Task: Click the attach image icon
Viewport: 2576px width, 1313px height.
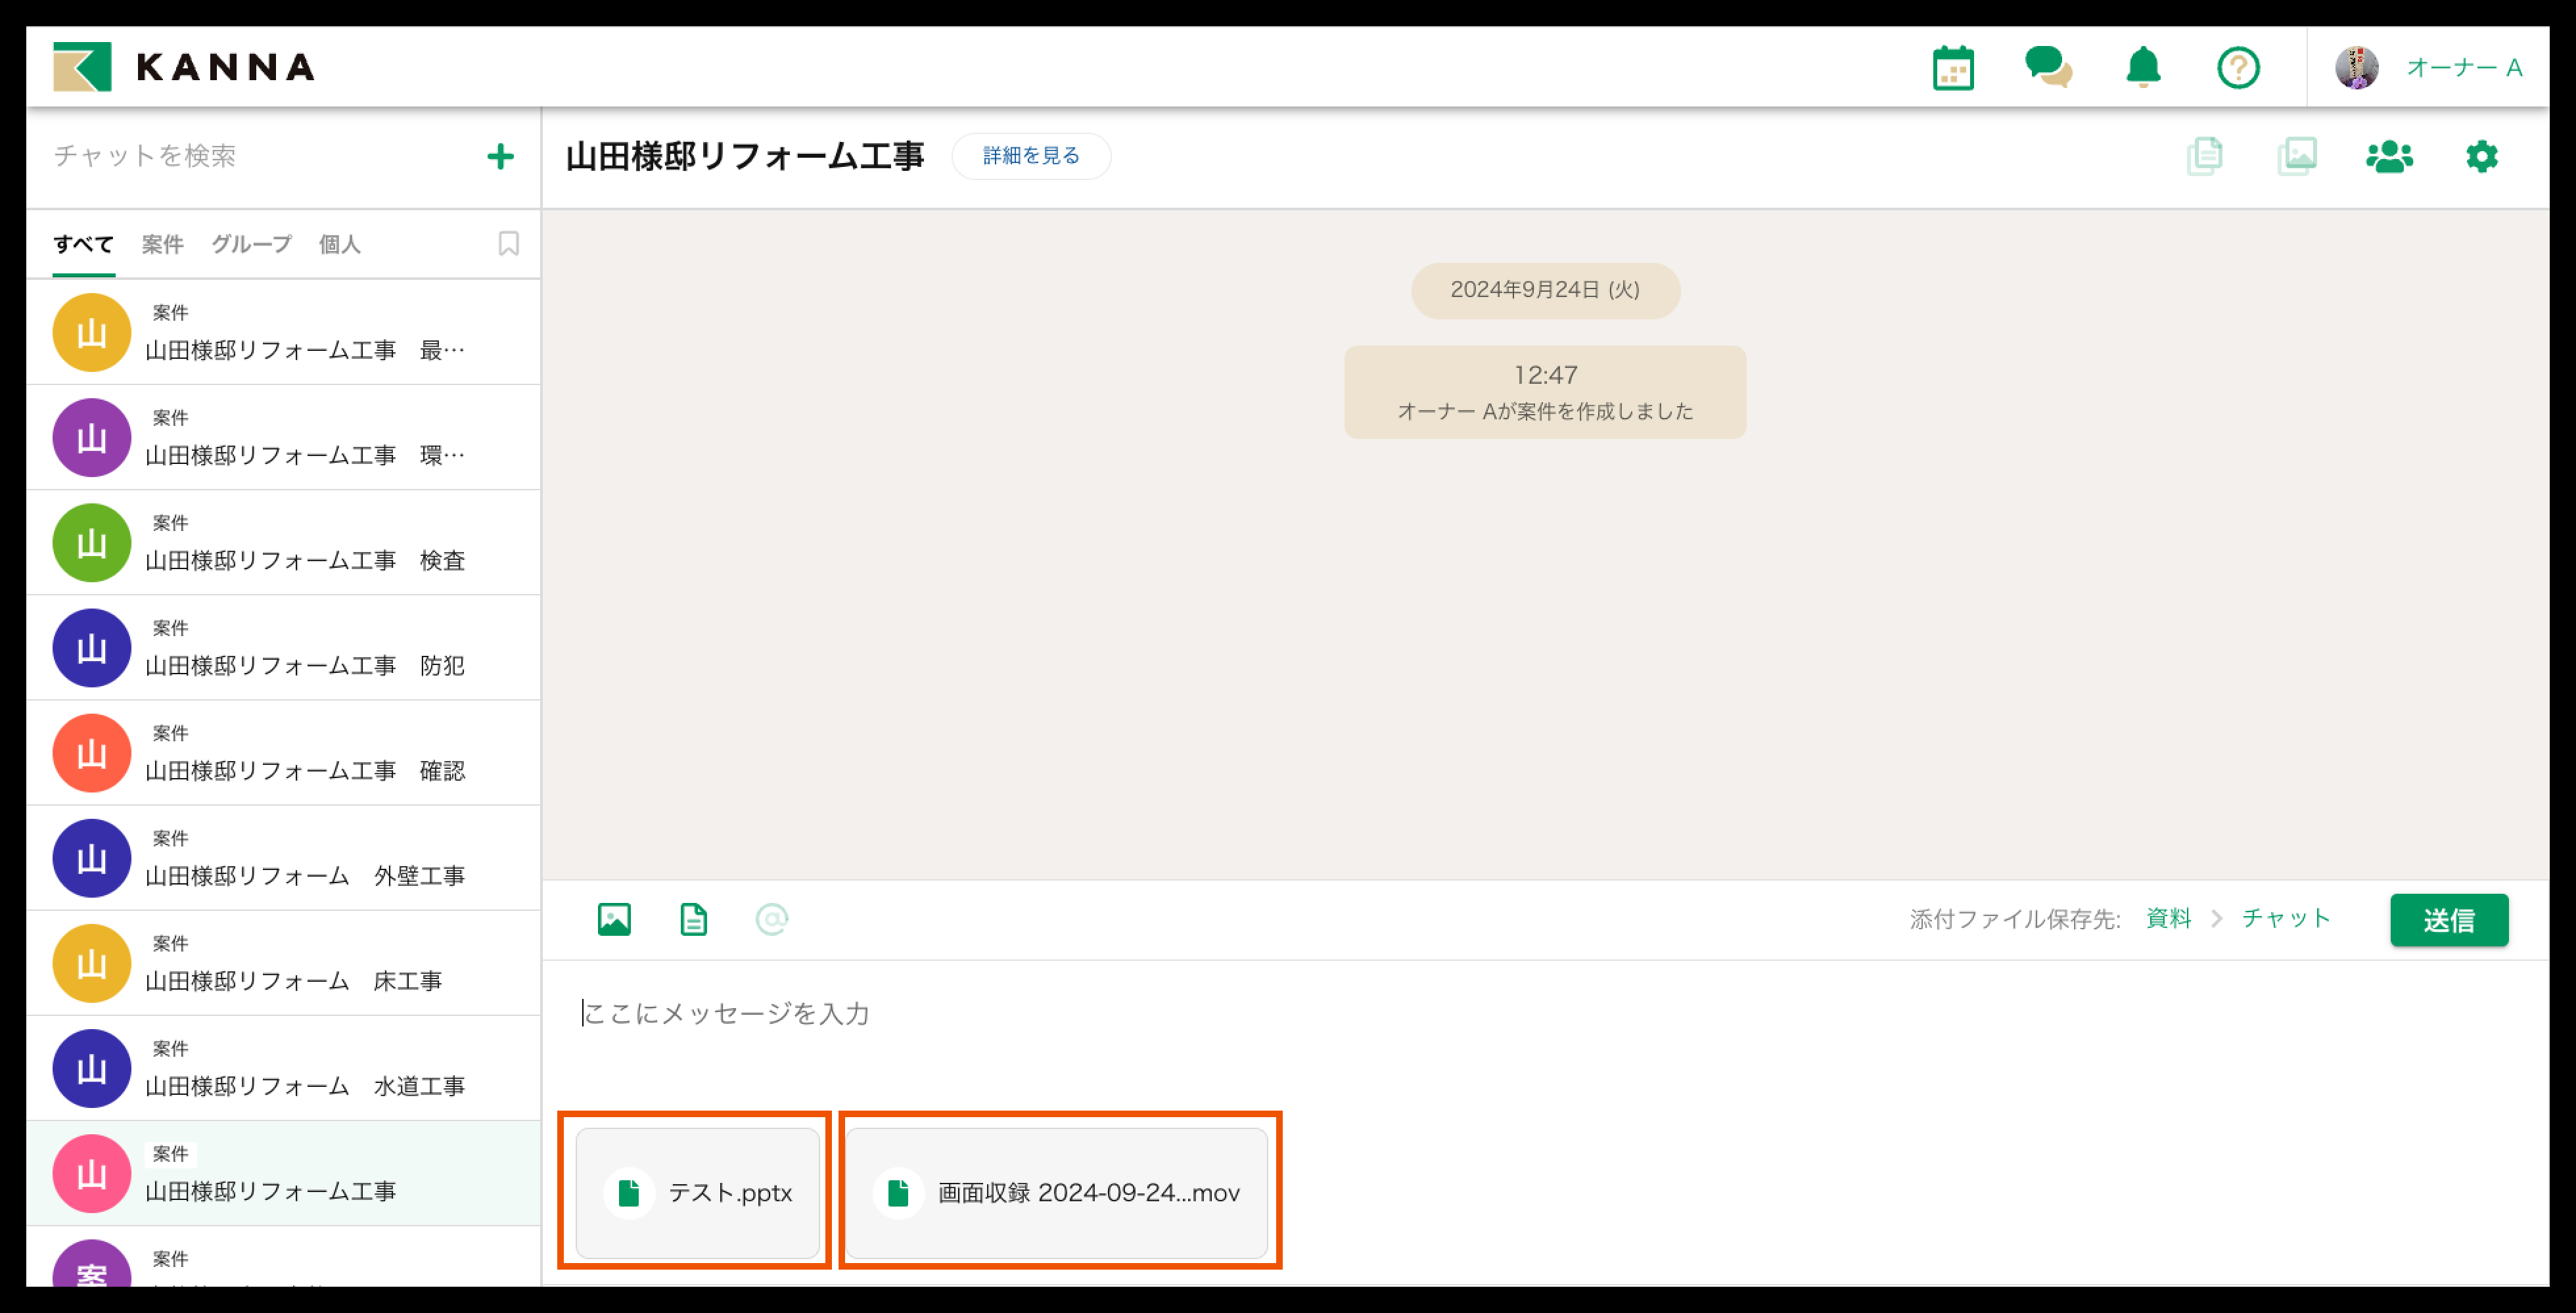Action: pyautogui.click(x=614, y=919)
